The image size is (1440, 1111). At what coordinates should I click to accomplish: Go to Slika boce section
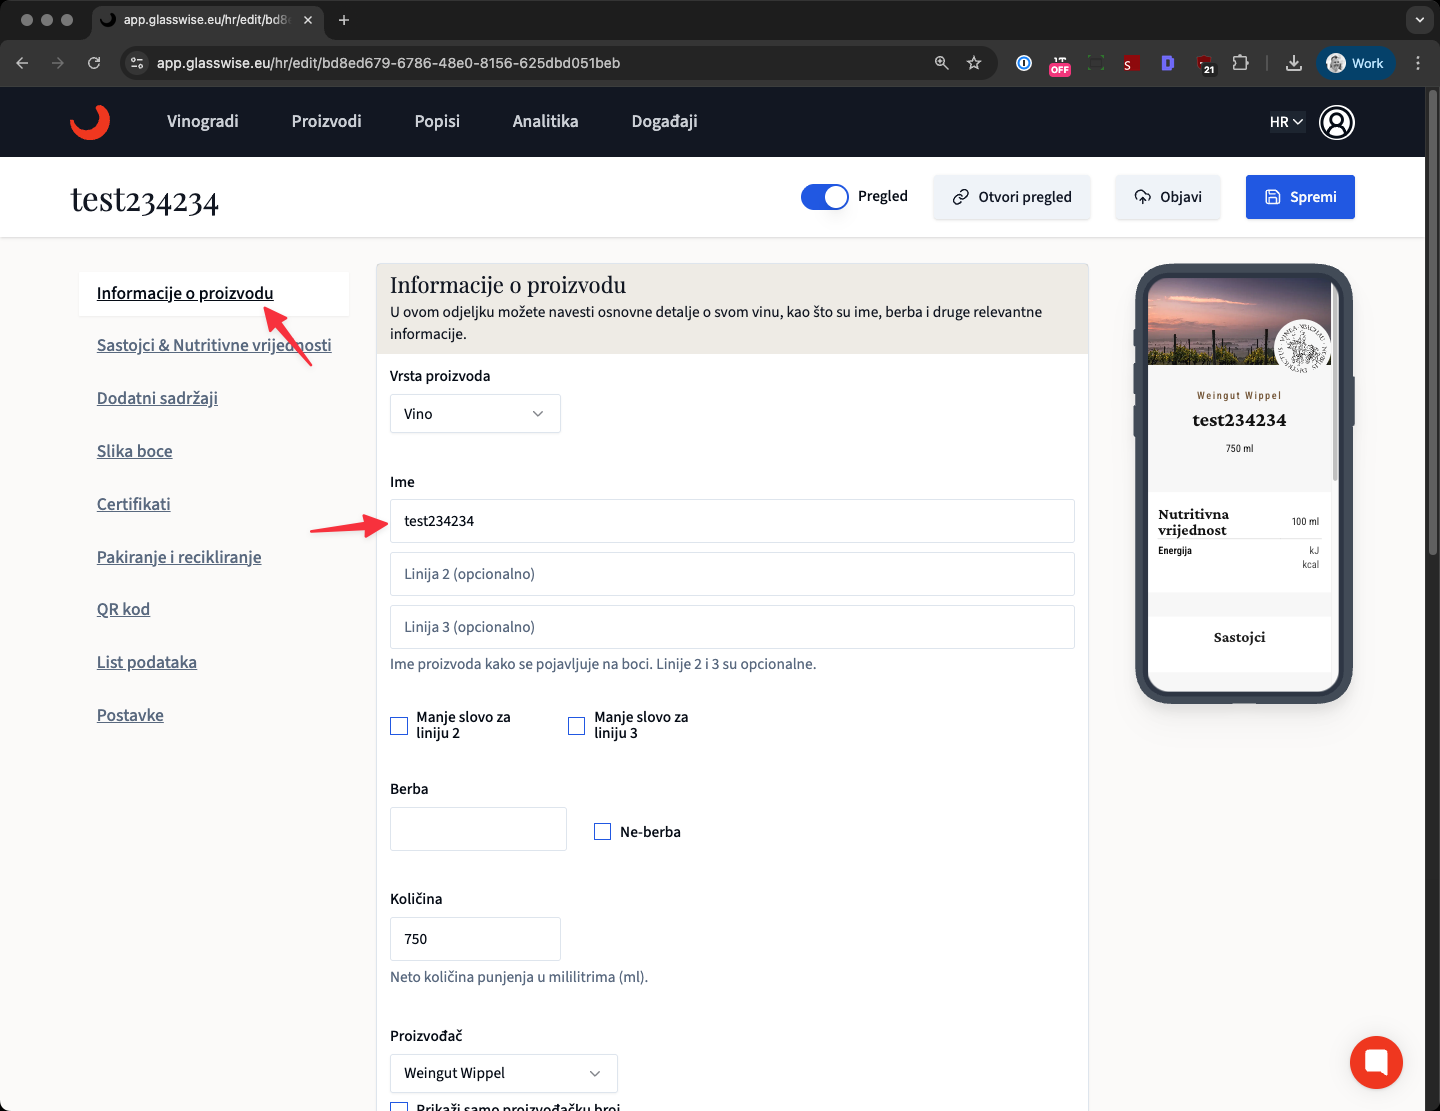pyautogui.click(x=135, y=451)
